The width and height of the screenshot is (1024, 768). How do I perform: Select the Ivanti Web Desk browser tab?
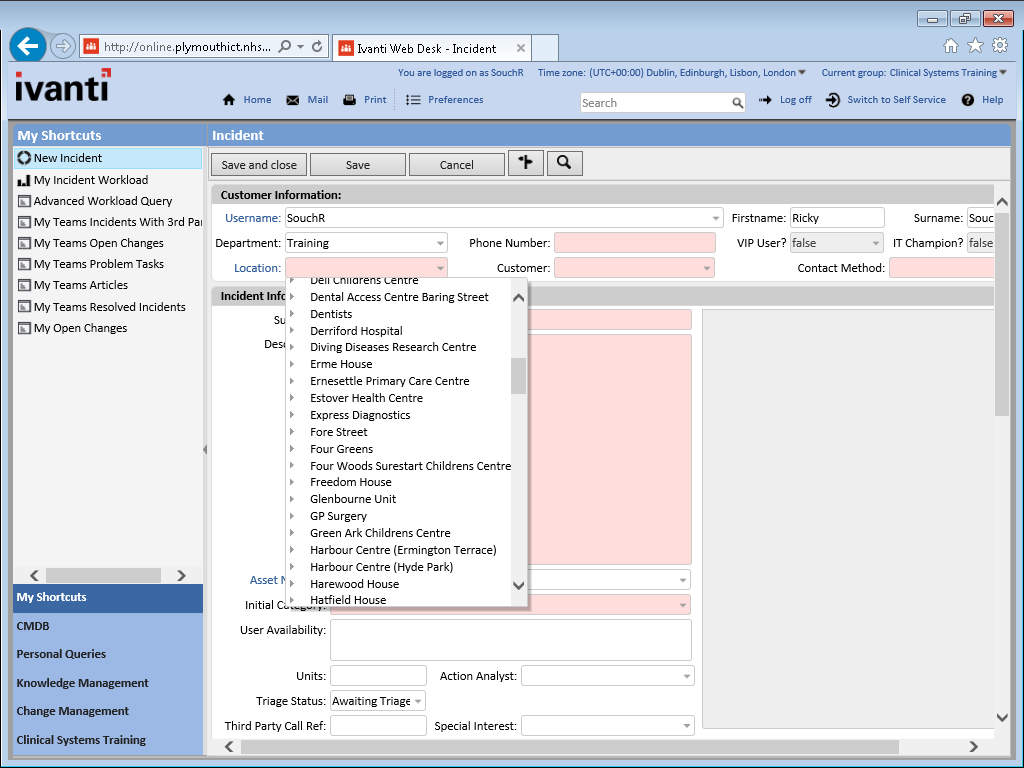pos(431,48)
